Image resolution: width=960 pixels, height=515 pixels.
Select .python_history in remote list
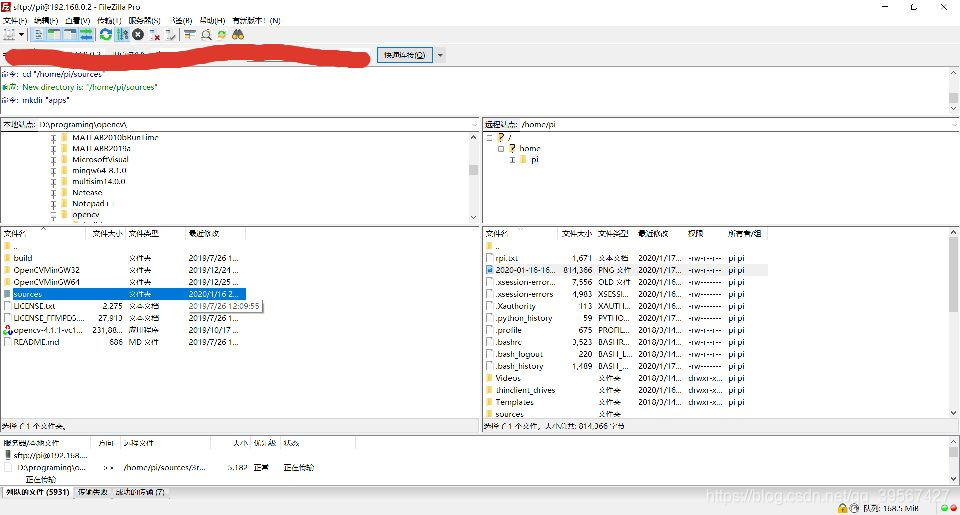coord(523,318)
